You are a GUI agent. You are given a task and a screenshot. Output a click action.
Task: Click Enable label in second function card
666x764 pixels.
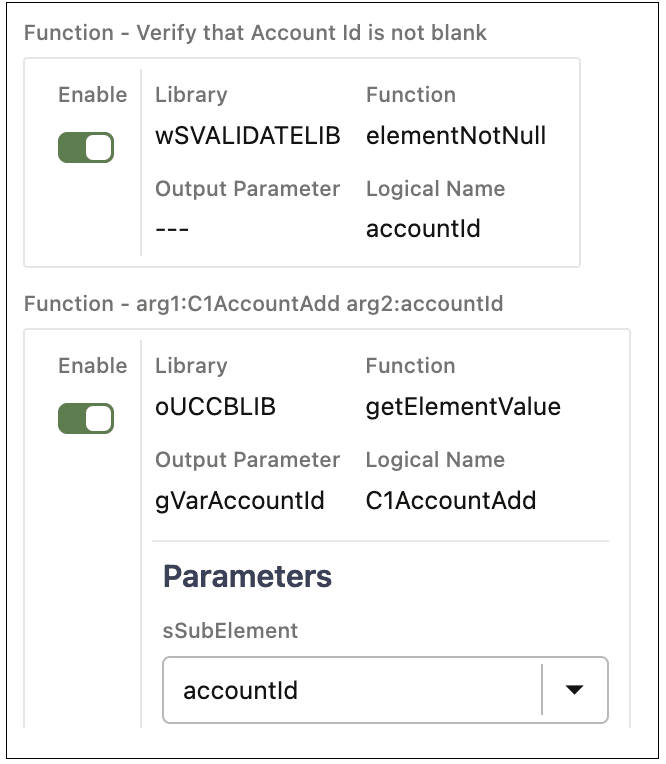point(93,366)
